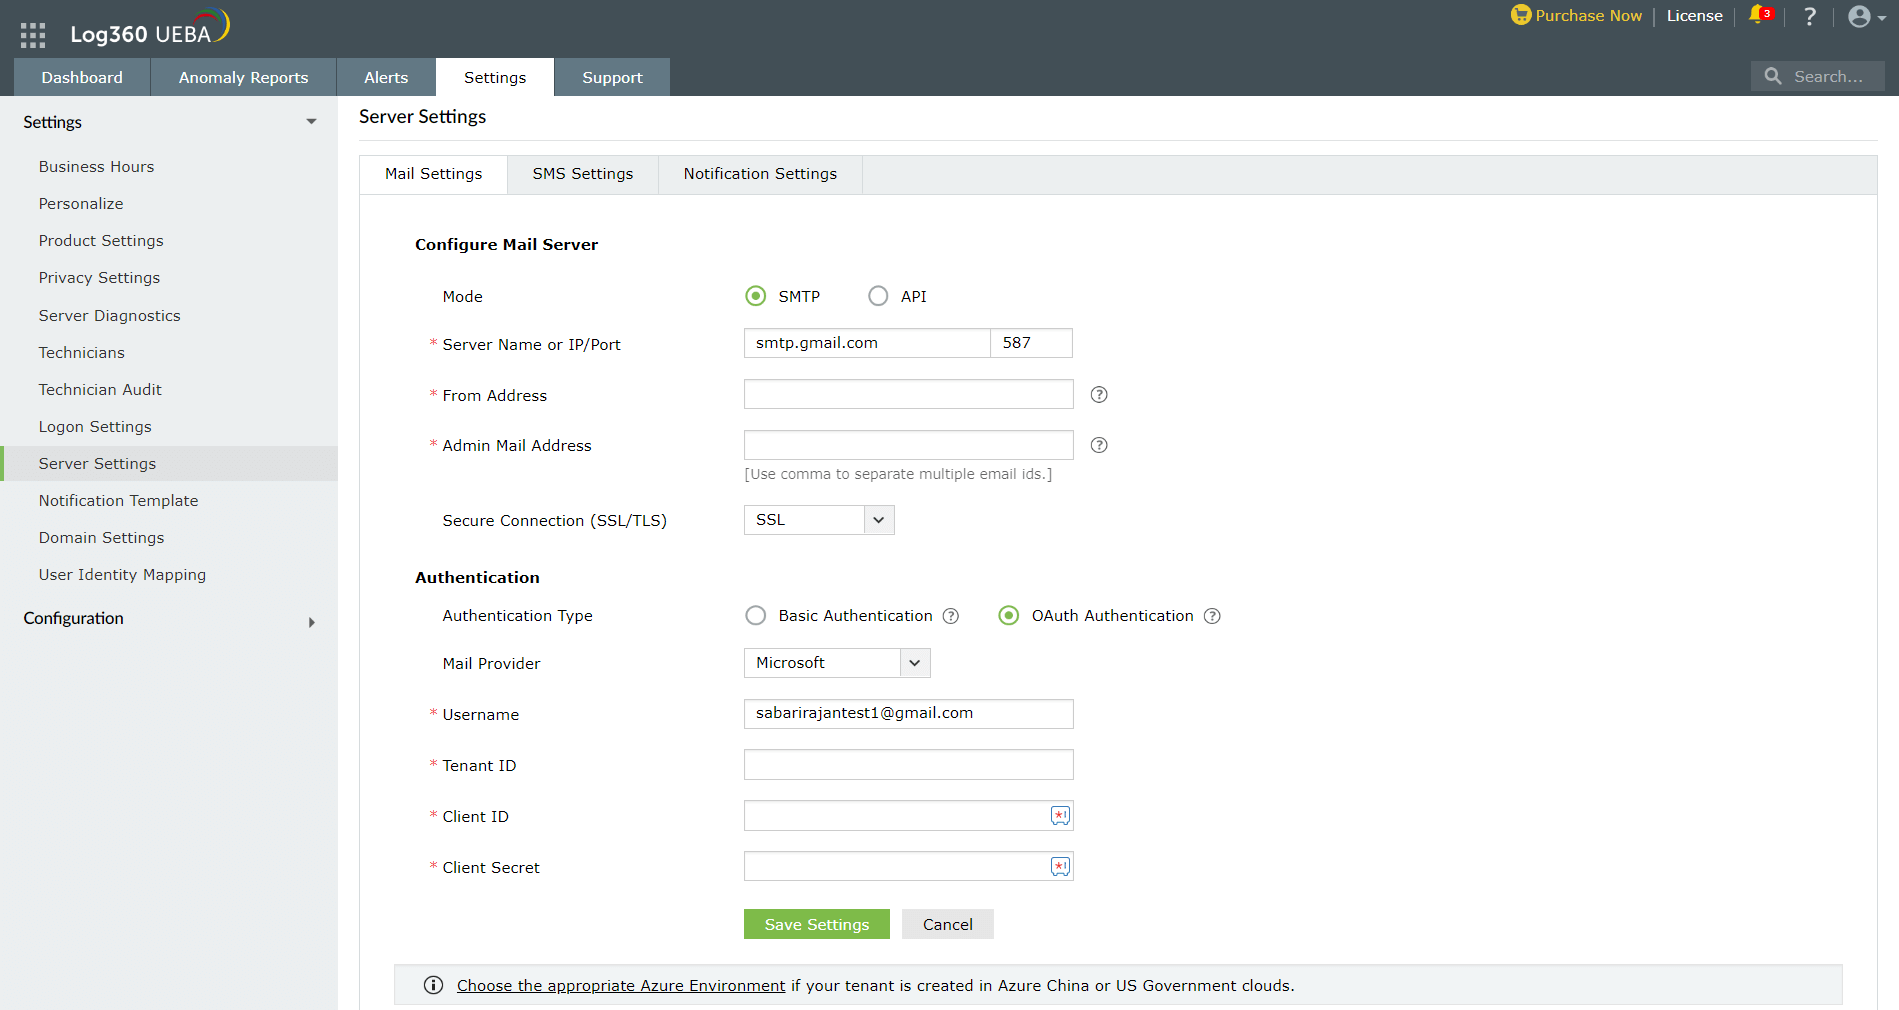Click the top Search box
The image size is (1899, 1010).
[1818, 76]
